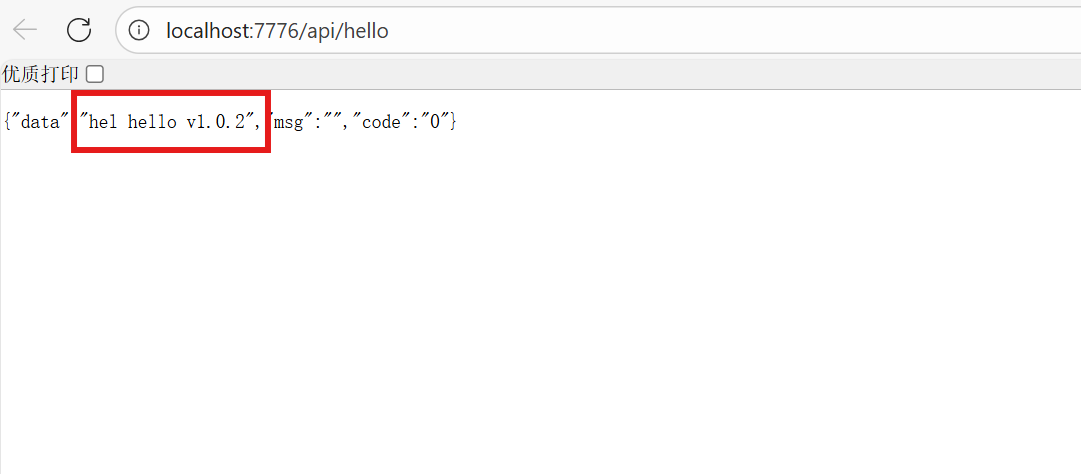This screenshot has height=474, width=1081.
Task: Click the "0" code value
Action: pos(435,122)
